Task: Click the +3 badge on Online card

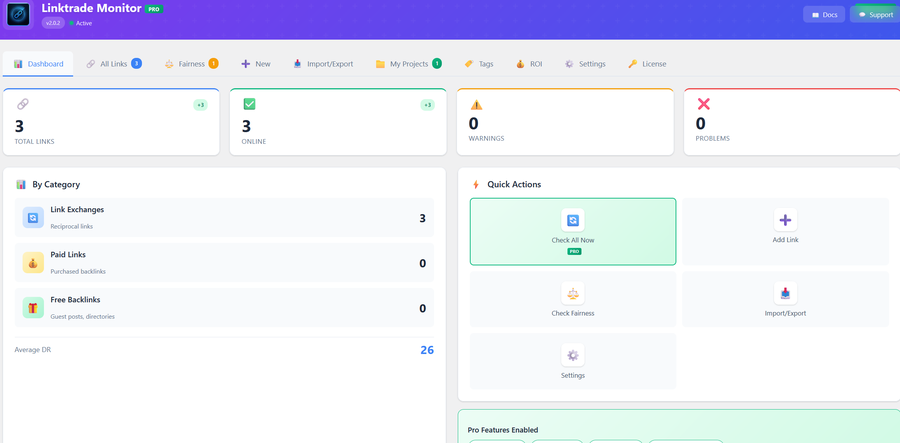Action: (427, 105)
